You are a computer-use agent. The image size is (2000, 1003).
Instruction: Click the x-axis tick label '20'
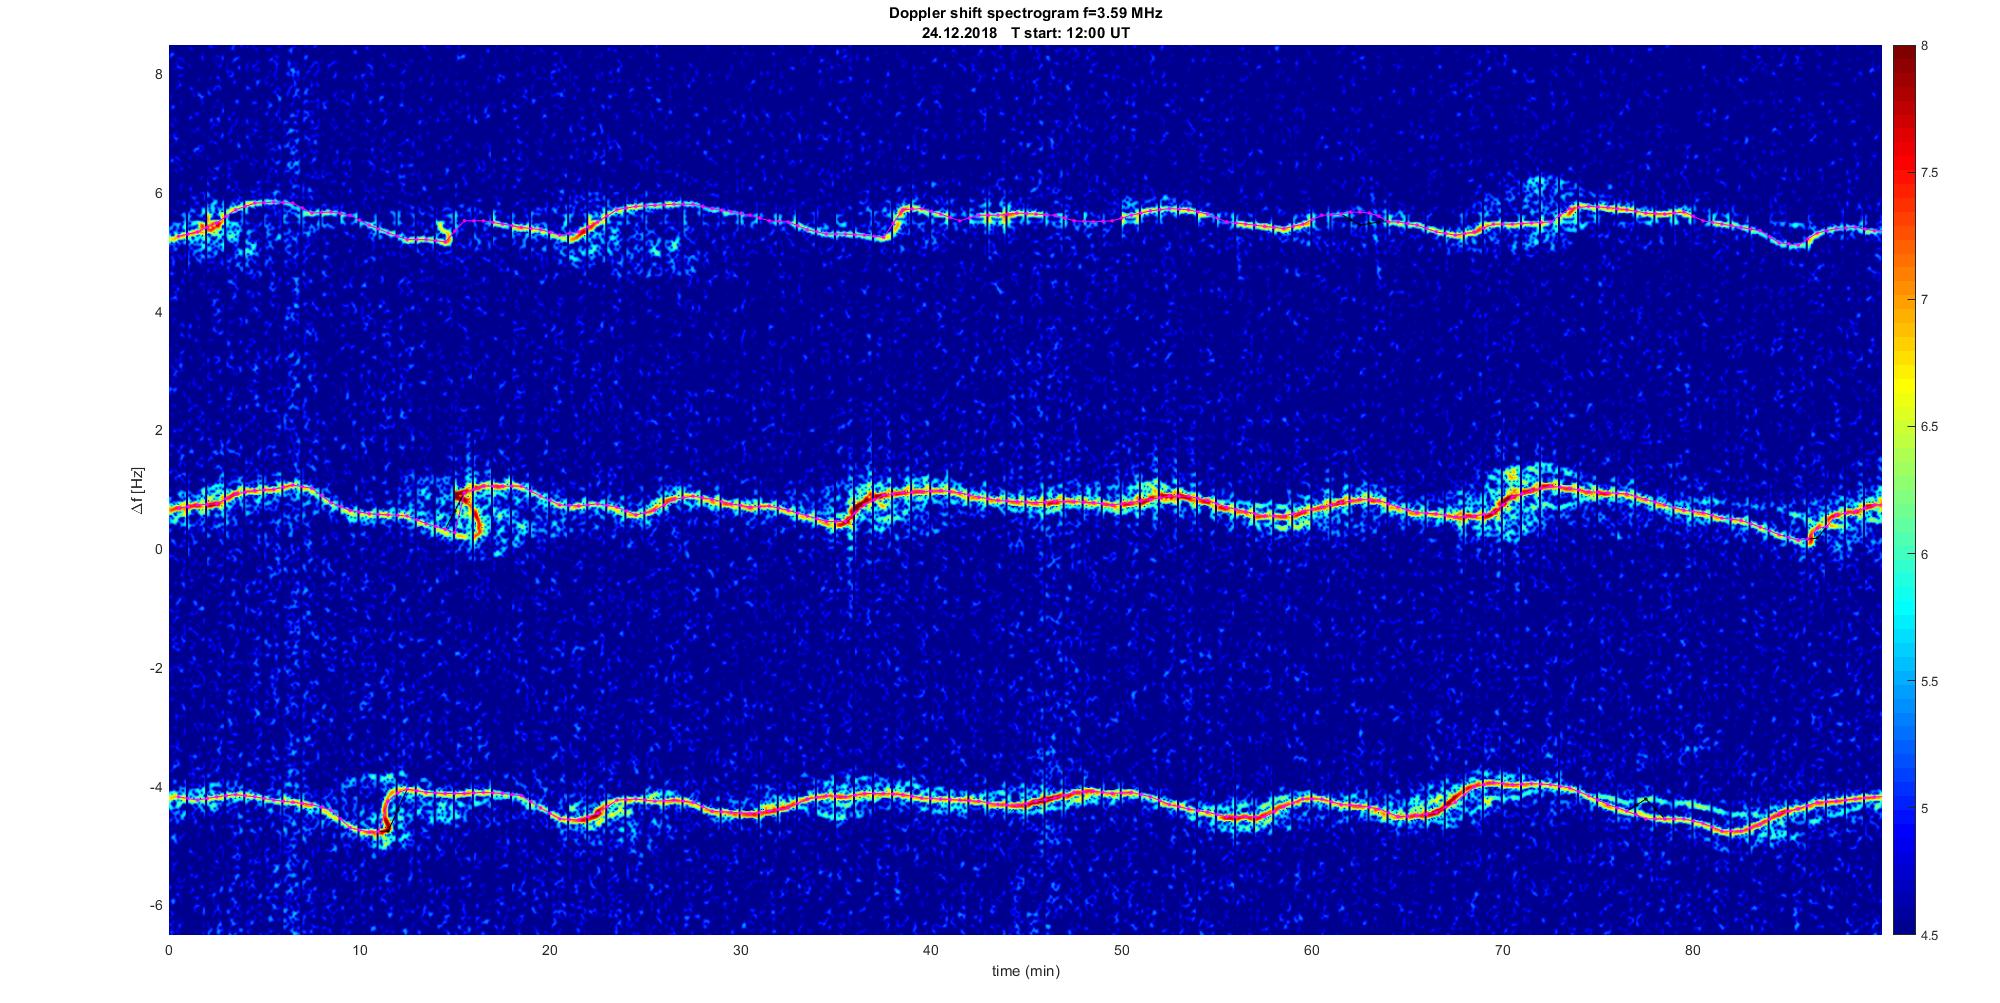550,950
